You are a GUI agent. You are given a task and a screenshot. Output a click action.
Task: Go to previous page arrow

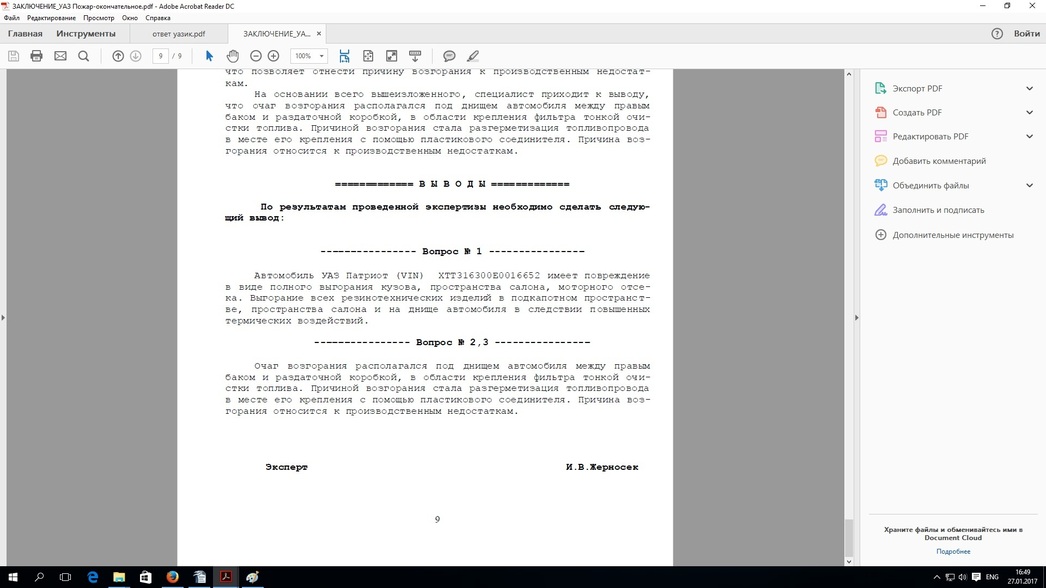118,56
